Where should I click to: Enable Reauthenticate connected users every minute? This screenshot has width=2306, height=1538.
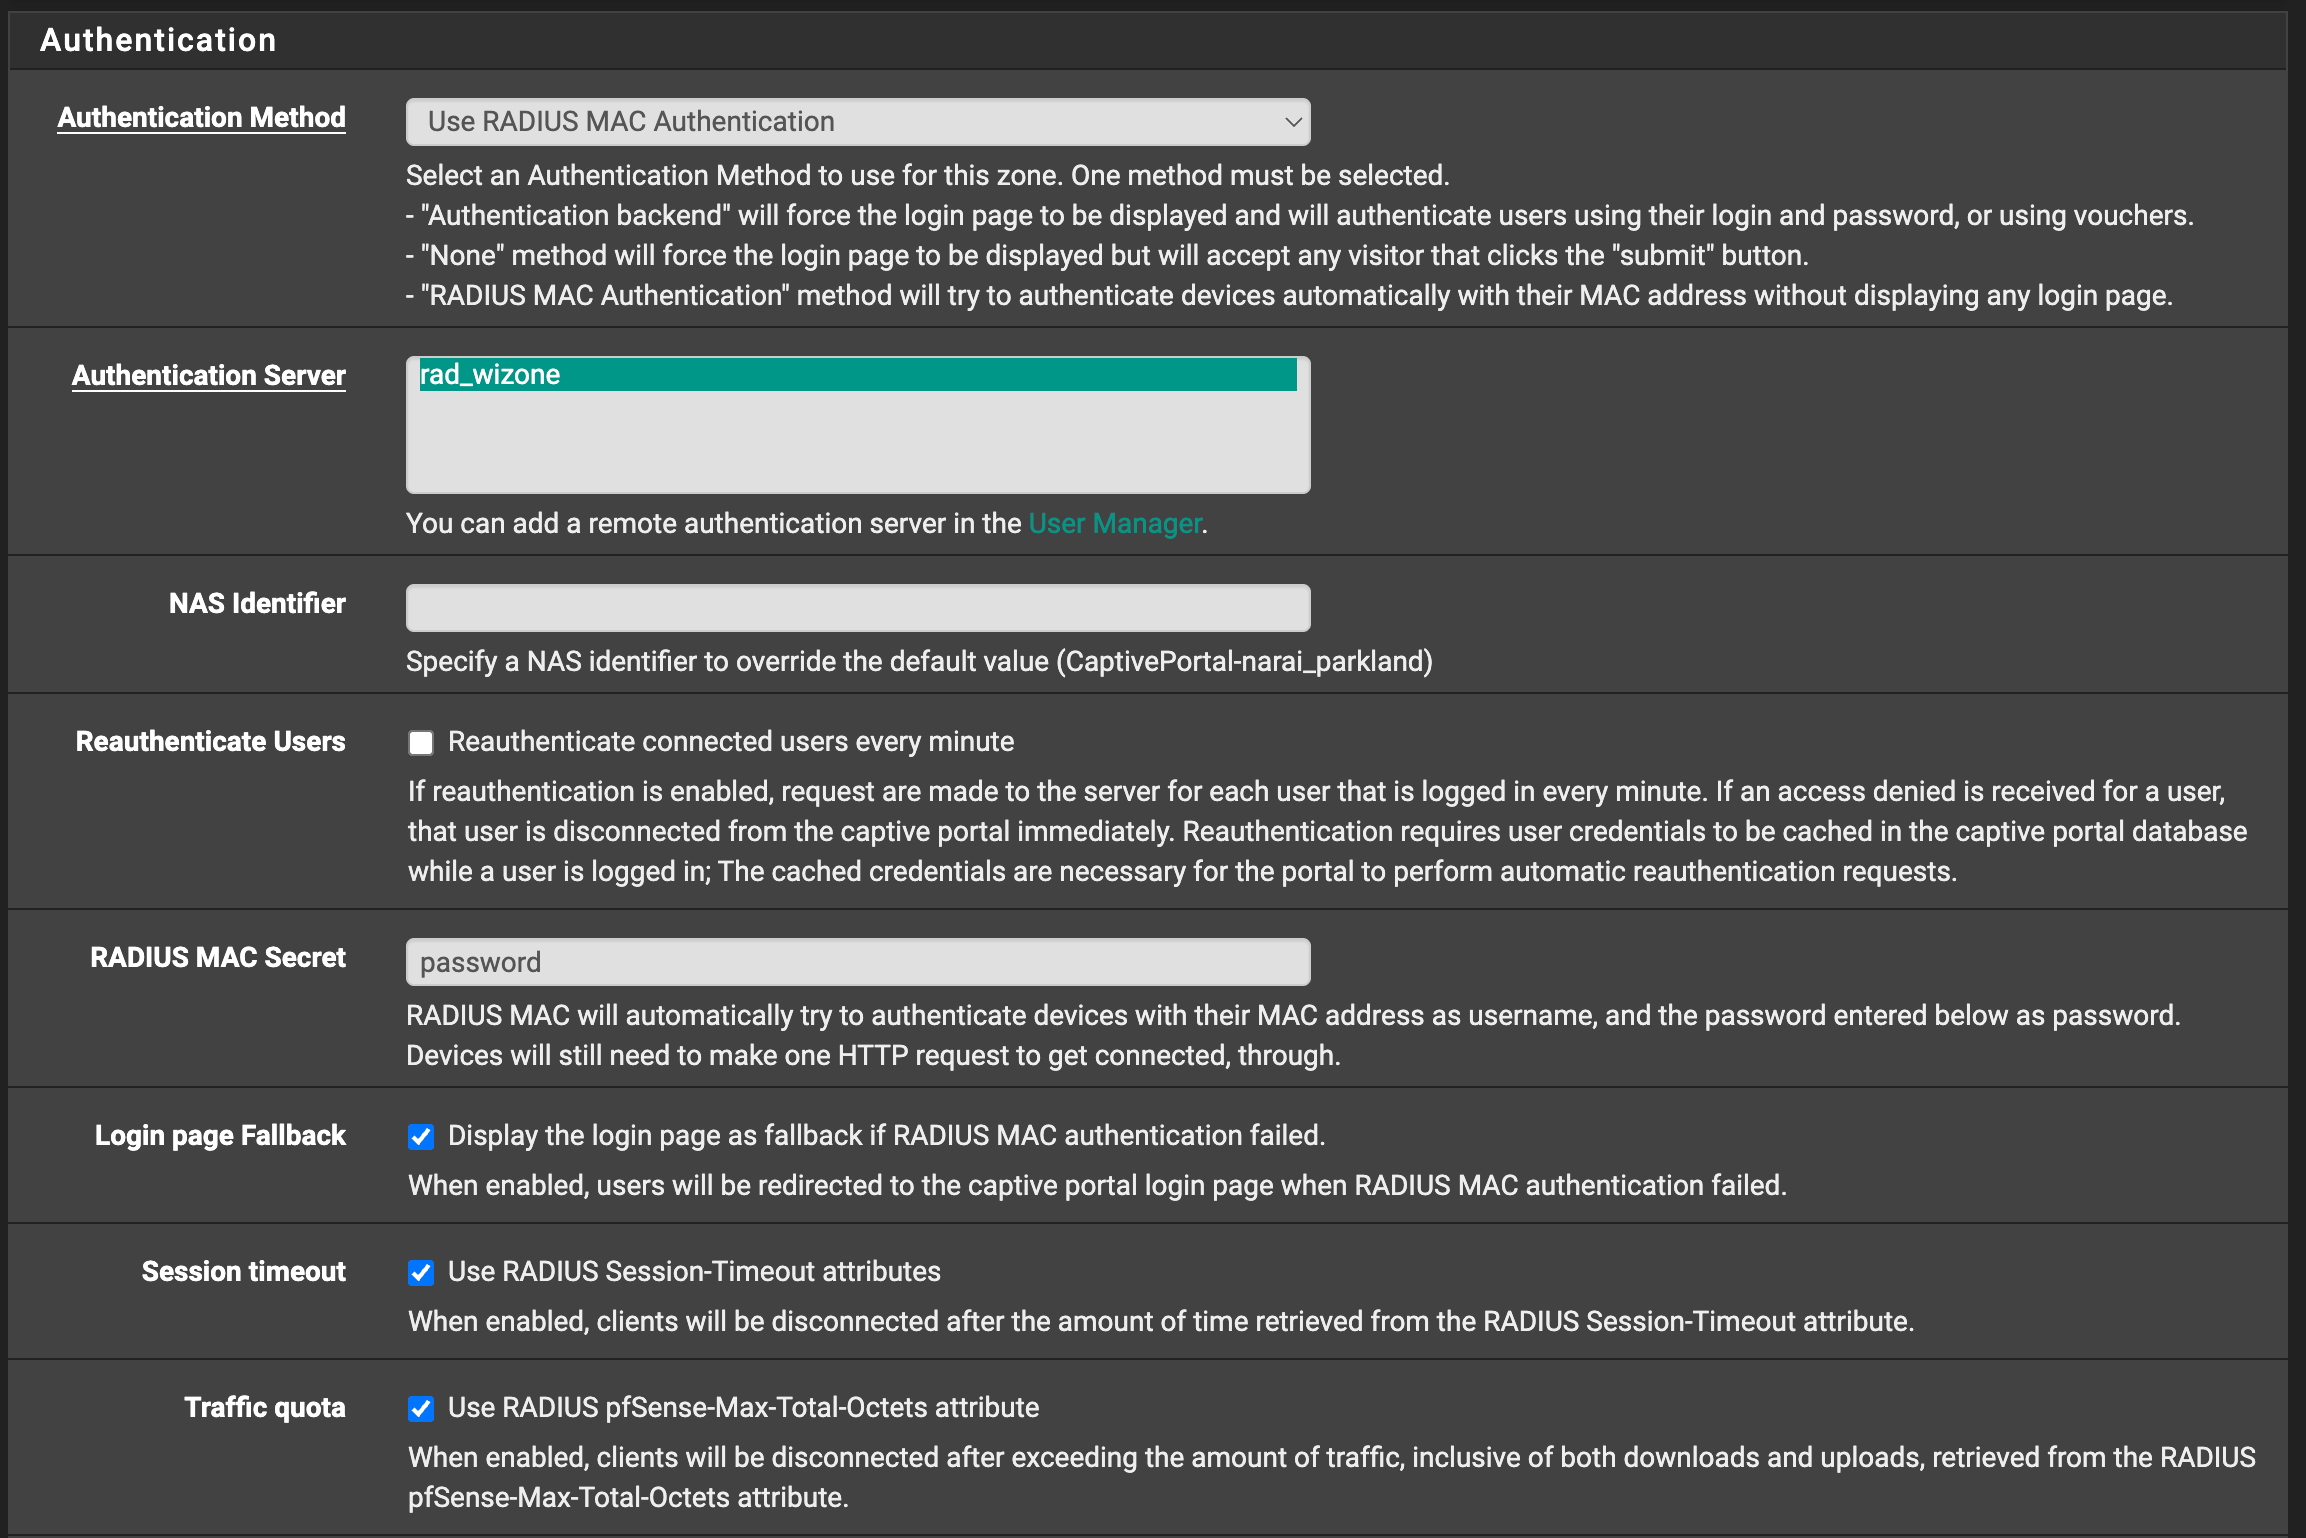tap(420, 742)
